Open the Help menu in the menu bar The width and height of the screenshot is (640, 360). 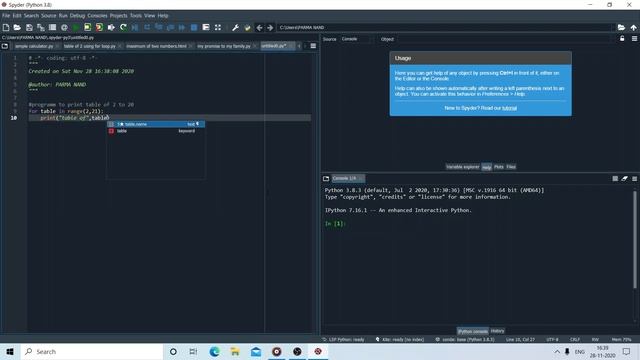click(163, 16)
